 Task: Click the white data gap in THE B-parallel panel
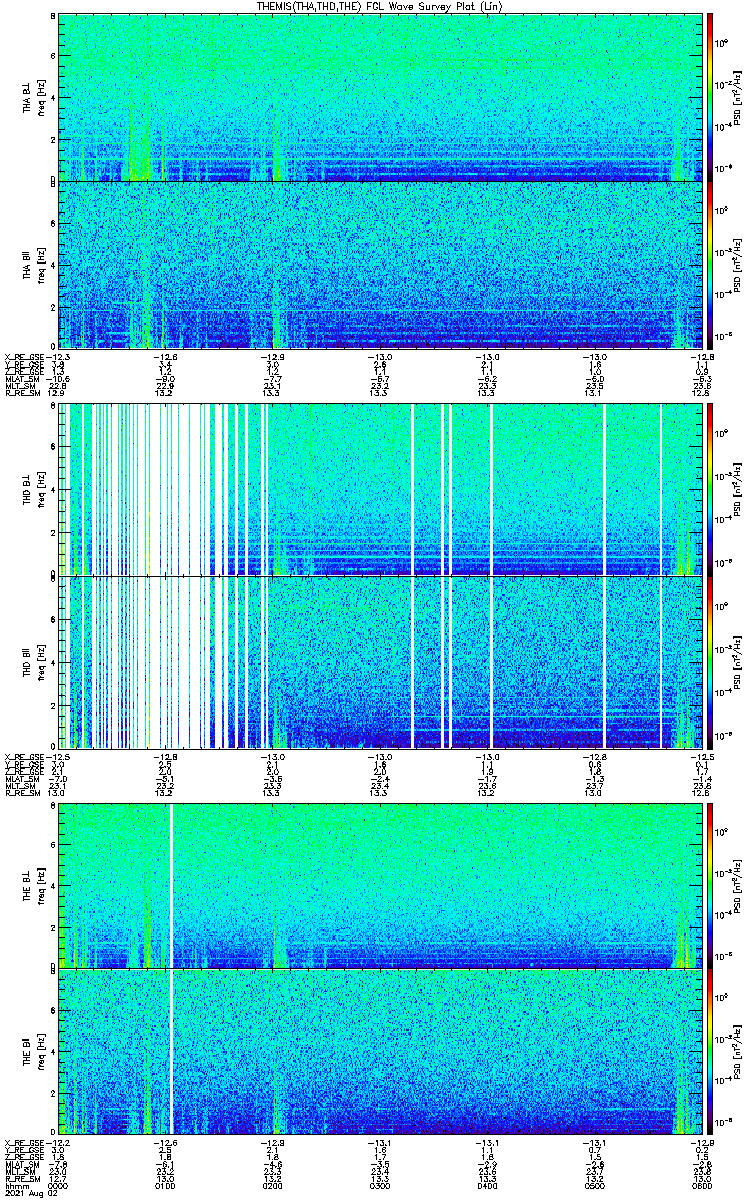click(172, 1050)
